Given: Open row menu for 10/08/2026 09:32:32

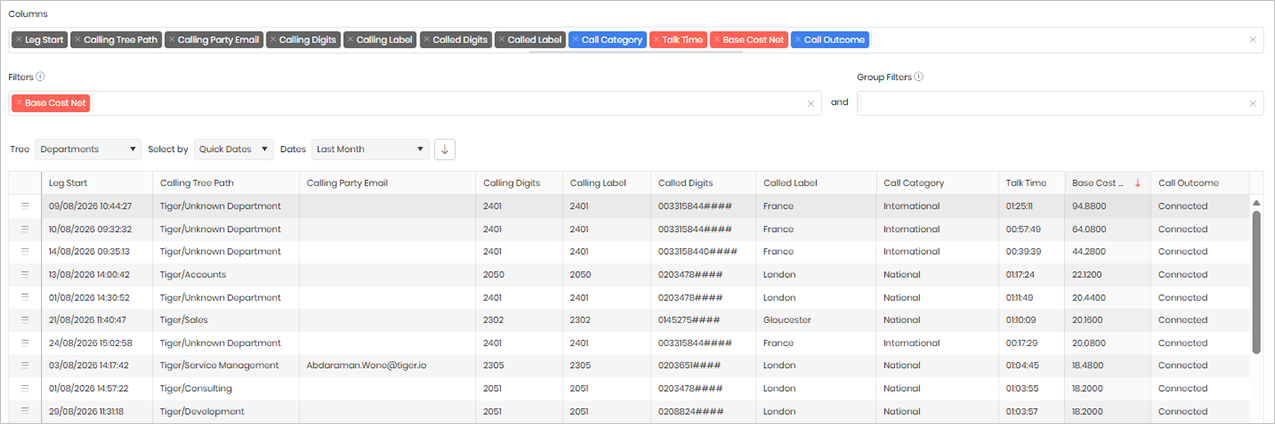Looking at the screenshot, I should tap(25, 229).
